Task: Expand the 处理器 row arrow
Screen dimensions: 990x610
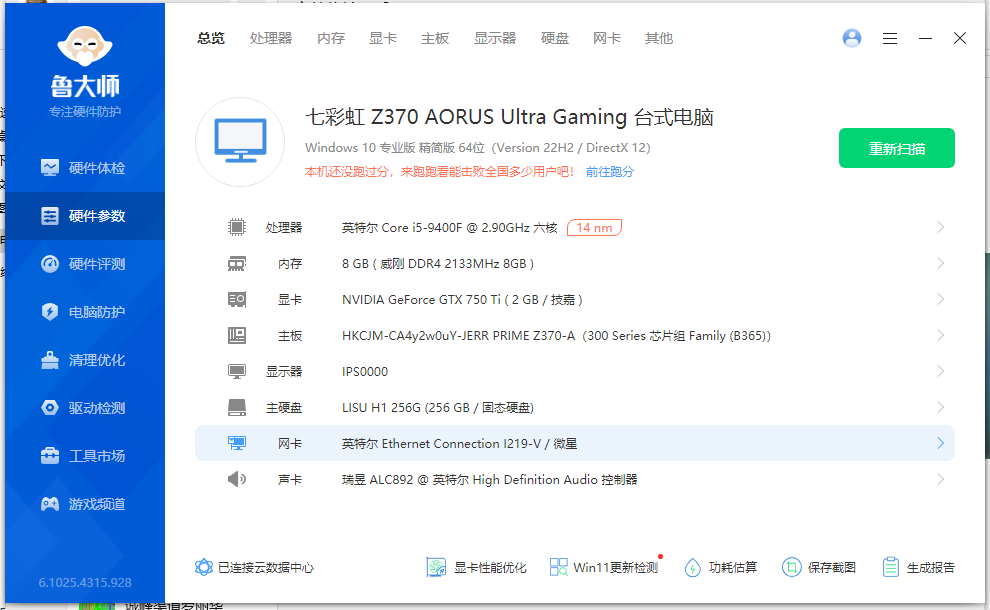Action: click(940, 228)
